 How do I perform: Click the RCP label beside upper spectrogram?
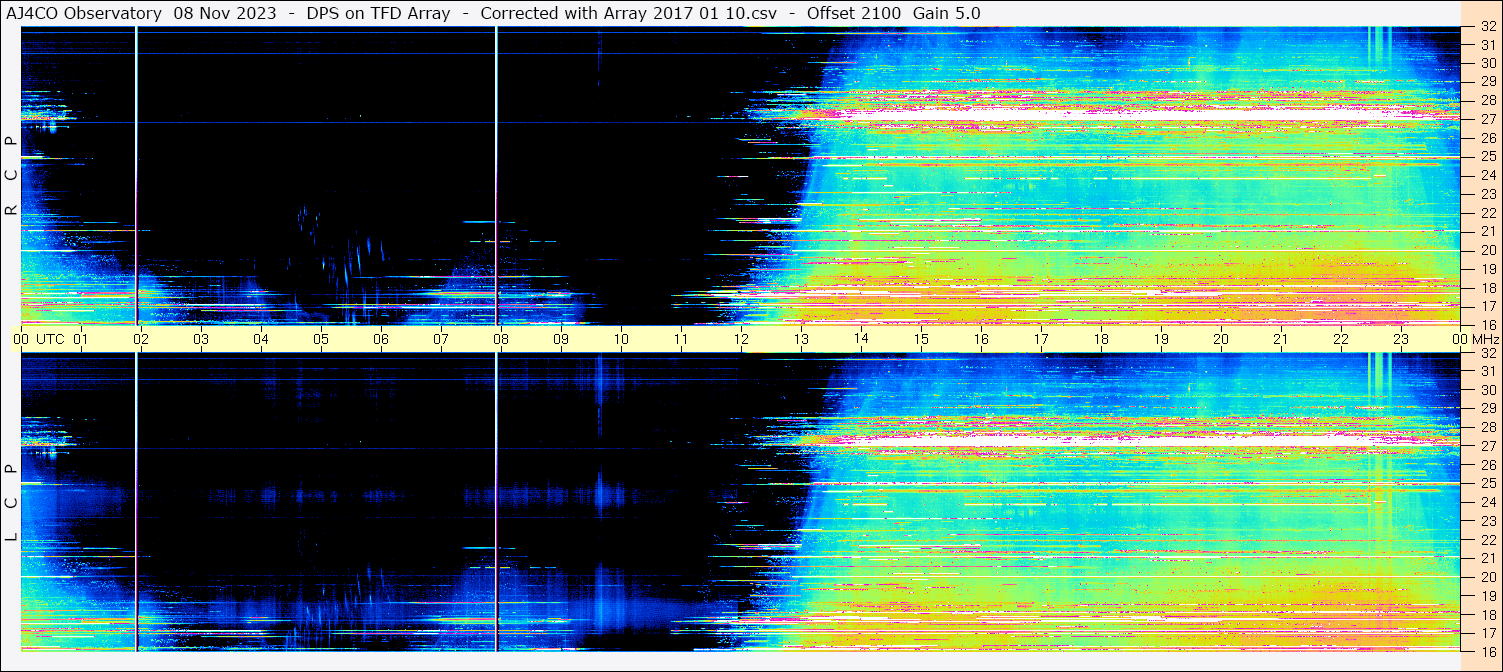pyautogui.click(x=11, y=176)
